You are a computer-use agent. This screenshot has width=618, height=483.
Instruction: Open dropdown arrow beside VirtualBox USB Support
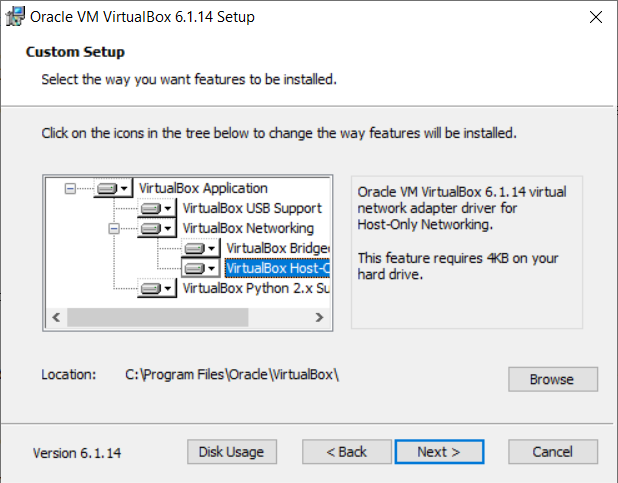(168, 208)
